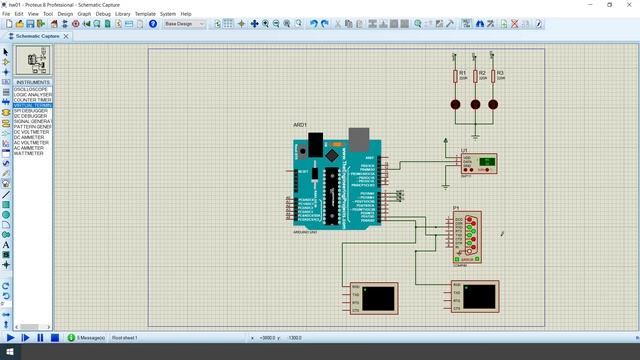Flip vertically with the Y-mirror icon
640x360 pixels.
(x=6, y=324)
